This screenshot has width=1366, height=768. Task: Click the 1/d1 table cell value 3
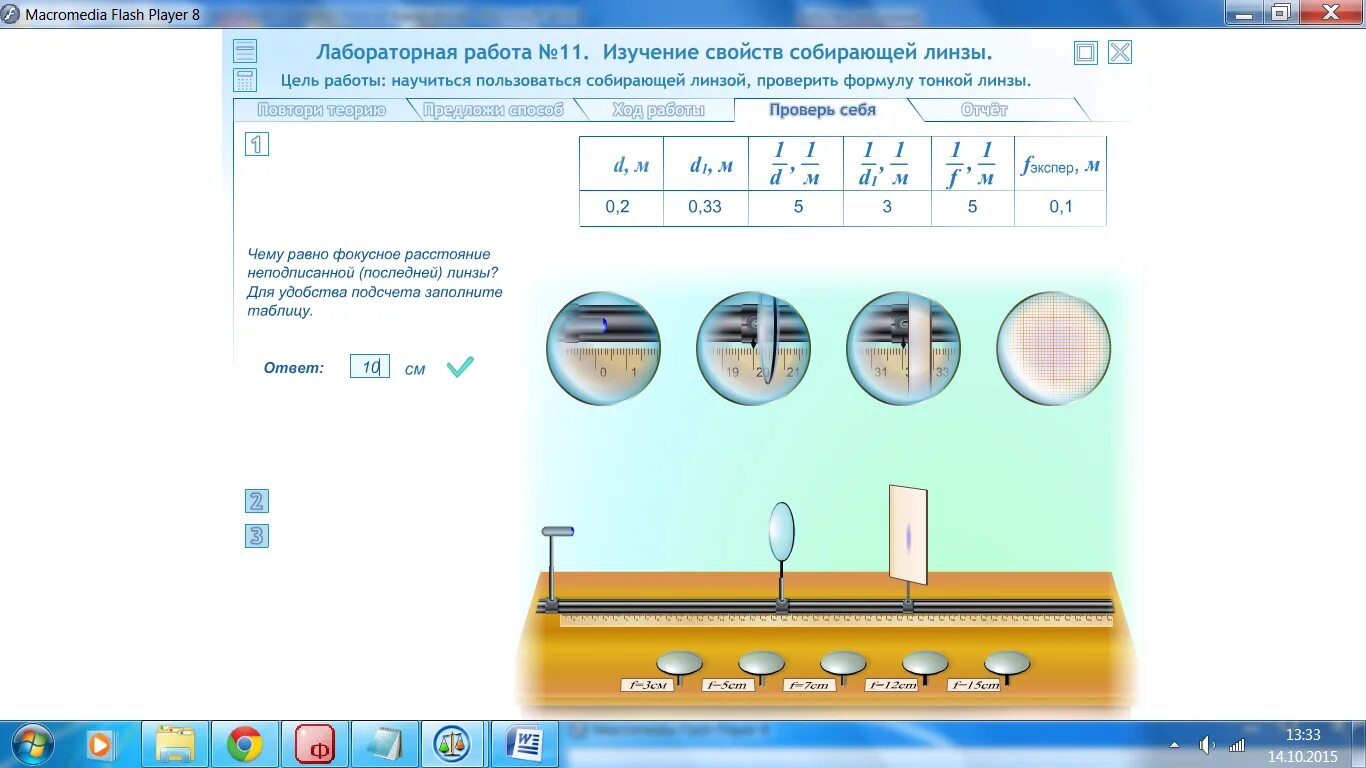click(x=887, y=207)
